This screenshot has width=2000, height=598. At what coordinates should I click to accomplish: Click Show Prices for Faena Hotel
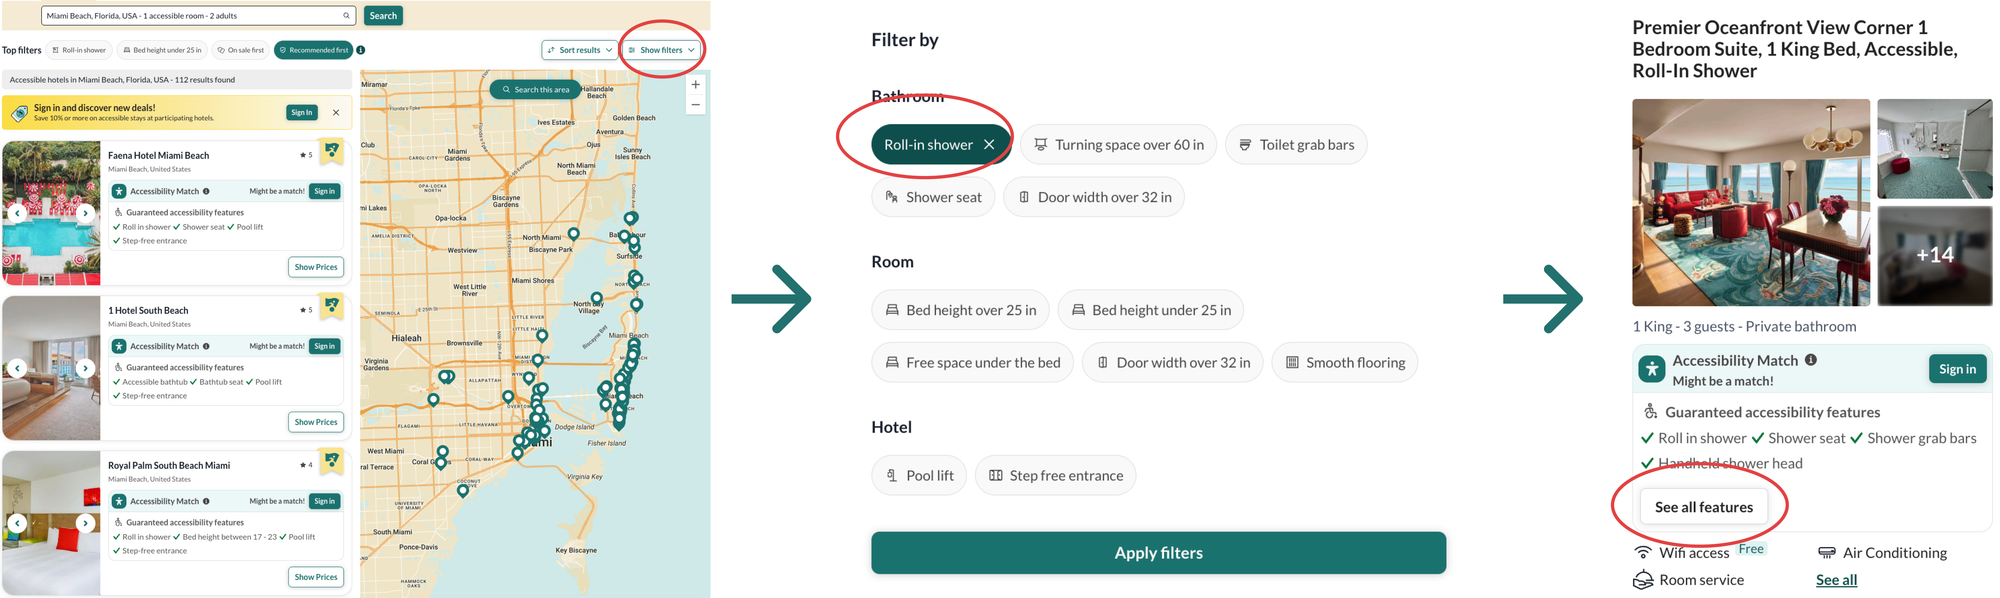pyautogui.click(x=316, y=267)
